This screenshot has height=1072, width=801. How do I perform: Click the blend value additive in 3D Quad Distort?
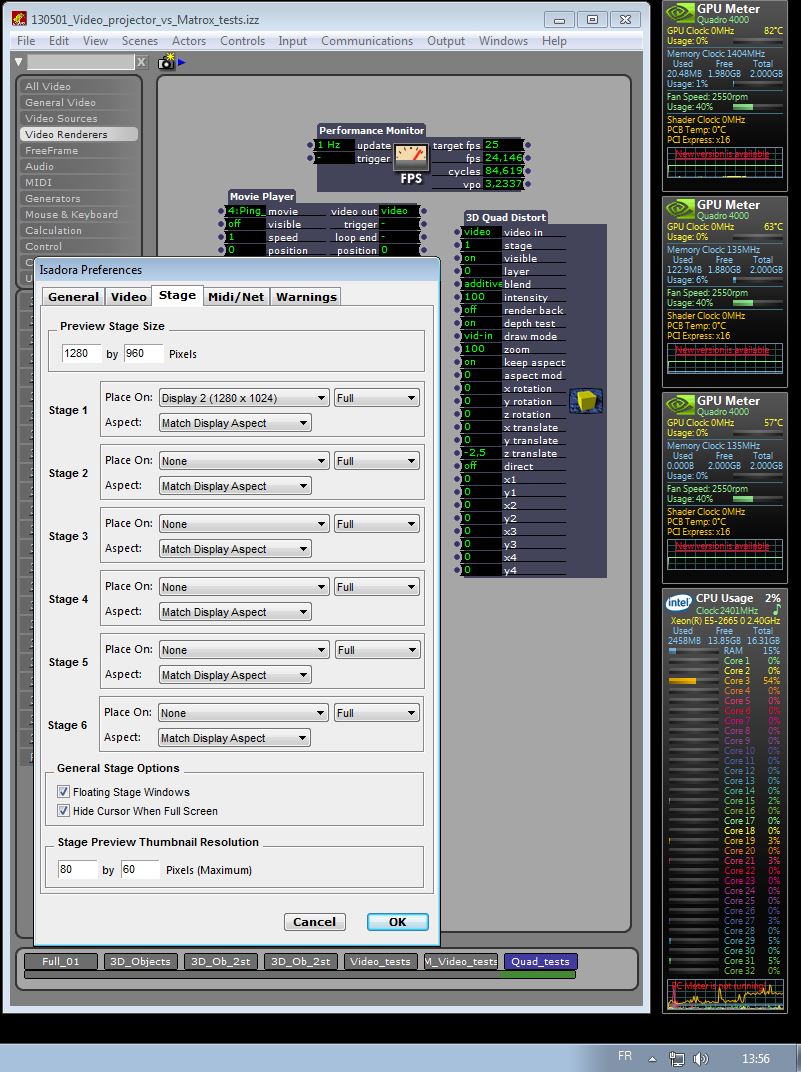point(483,284)
